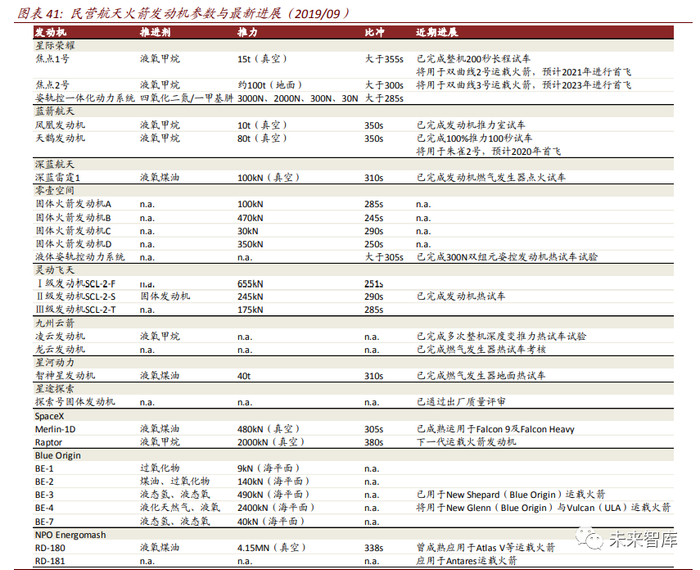
Task: Click the "星际荣耀" company row
Action: (354, 46)
